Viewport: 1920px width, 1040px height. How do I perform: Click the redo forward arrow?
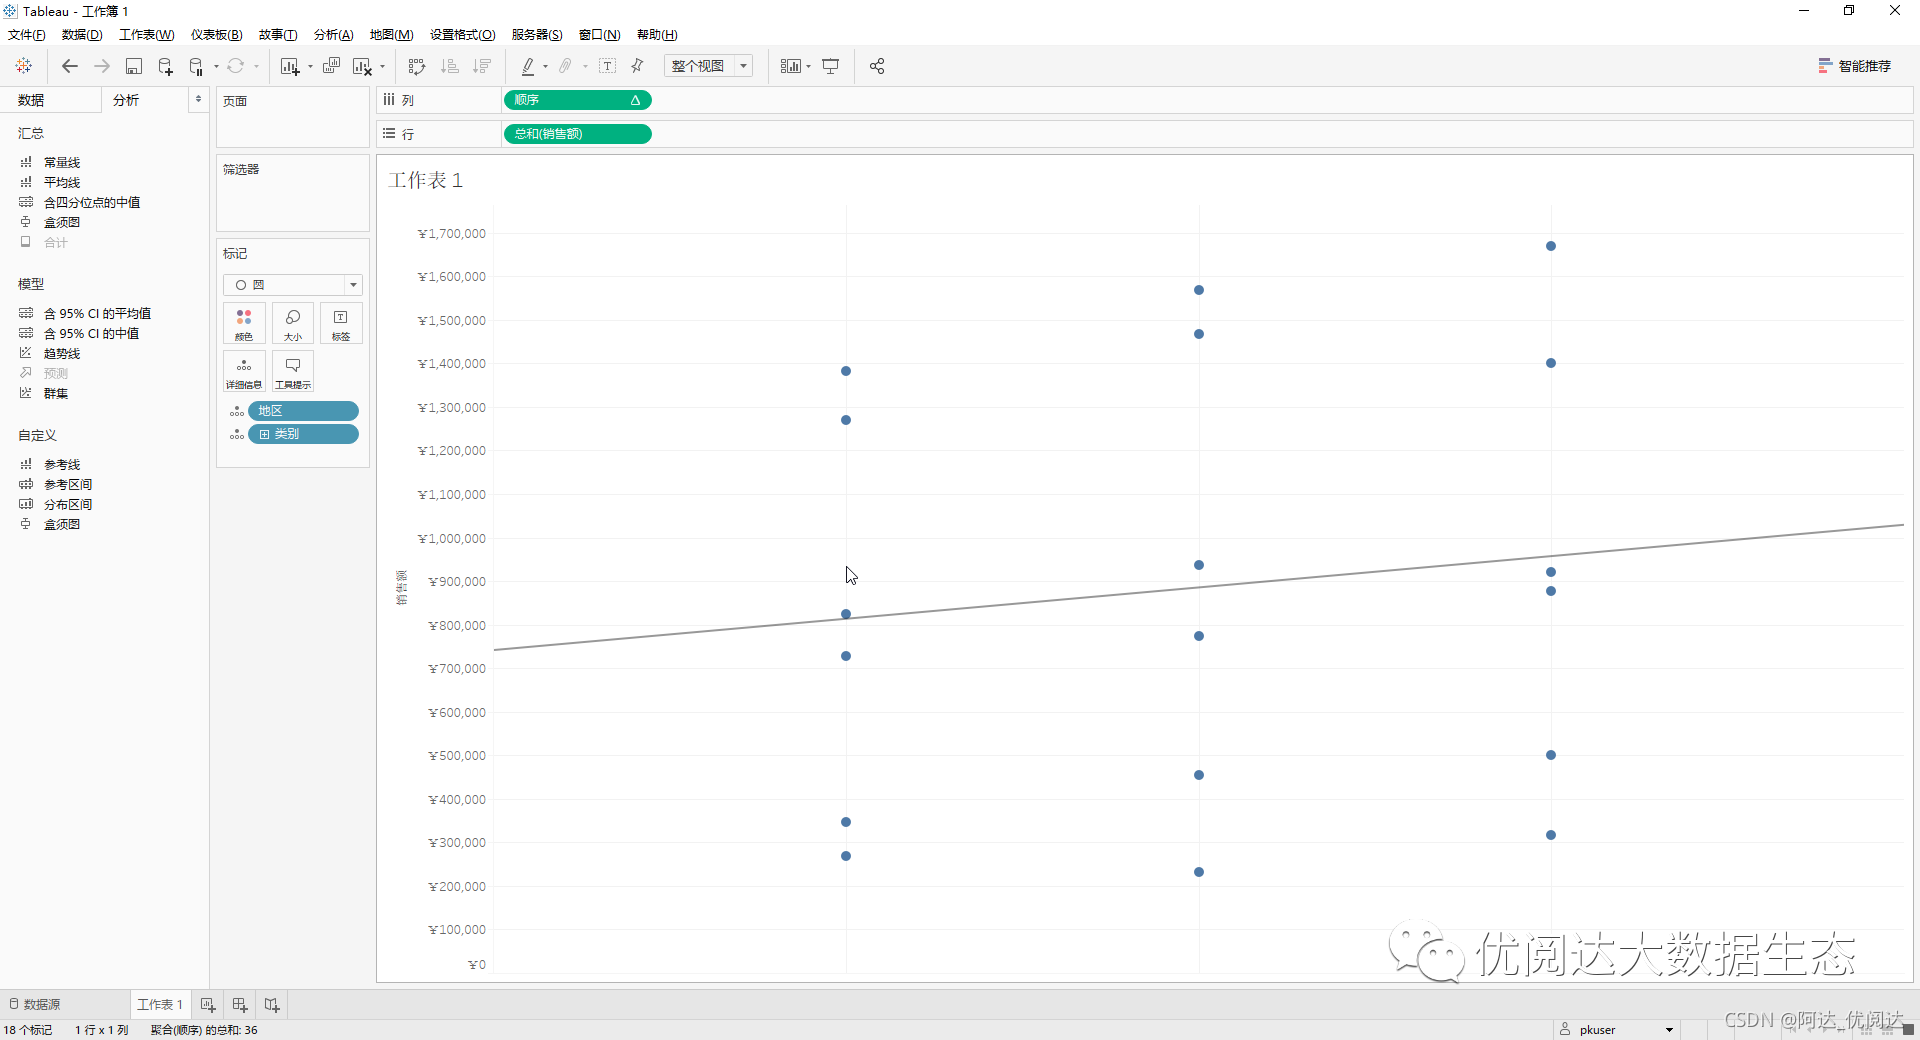pos(102,66)
